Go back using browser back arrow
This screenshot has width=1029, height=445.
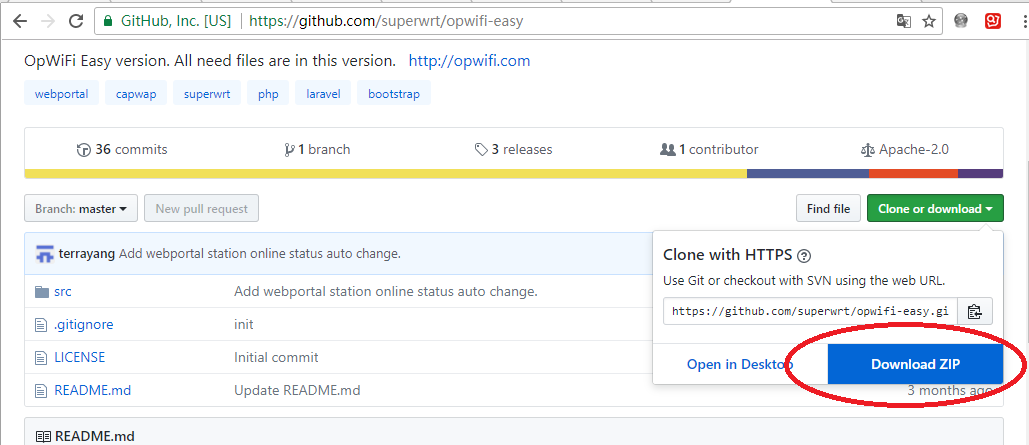point(19,21)
